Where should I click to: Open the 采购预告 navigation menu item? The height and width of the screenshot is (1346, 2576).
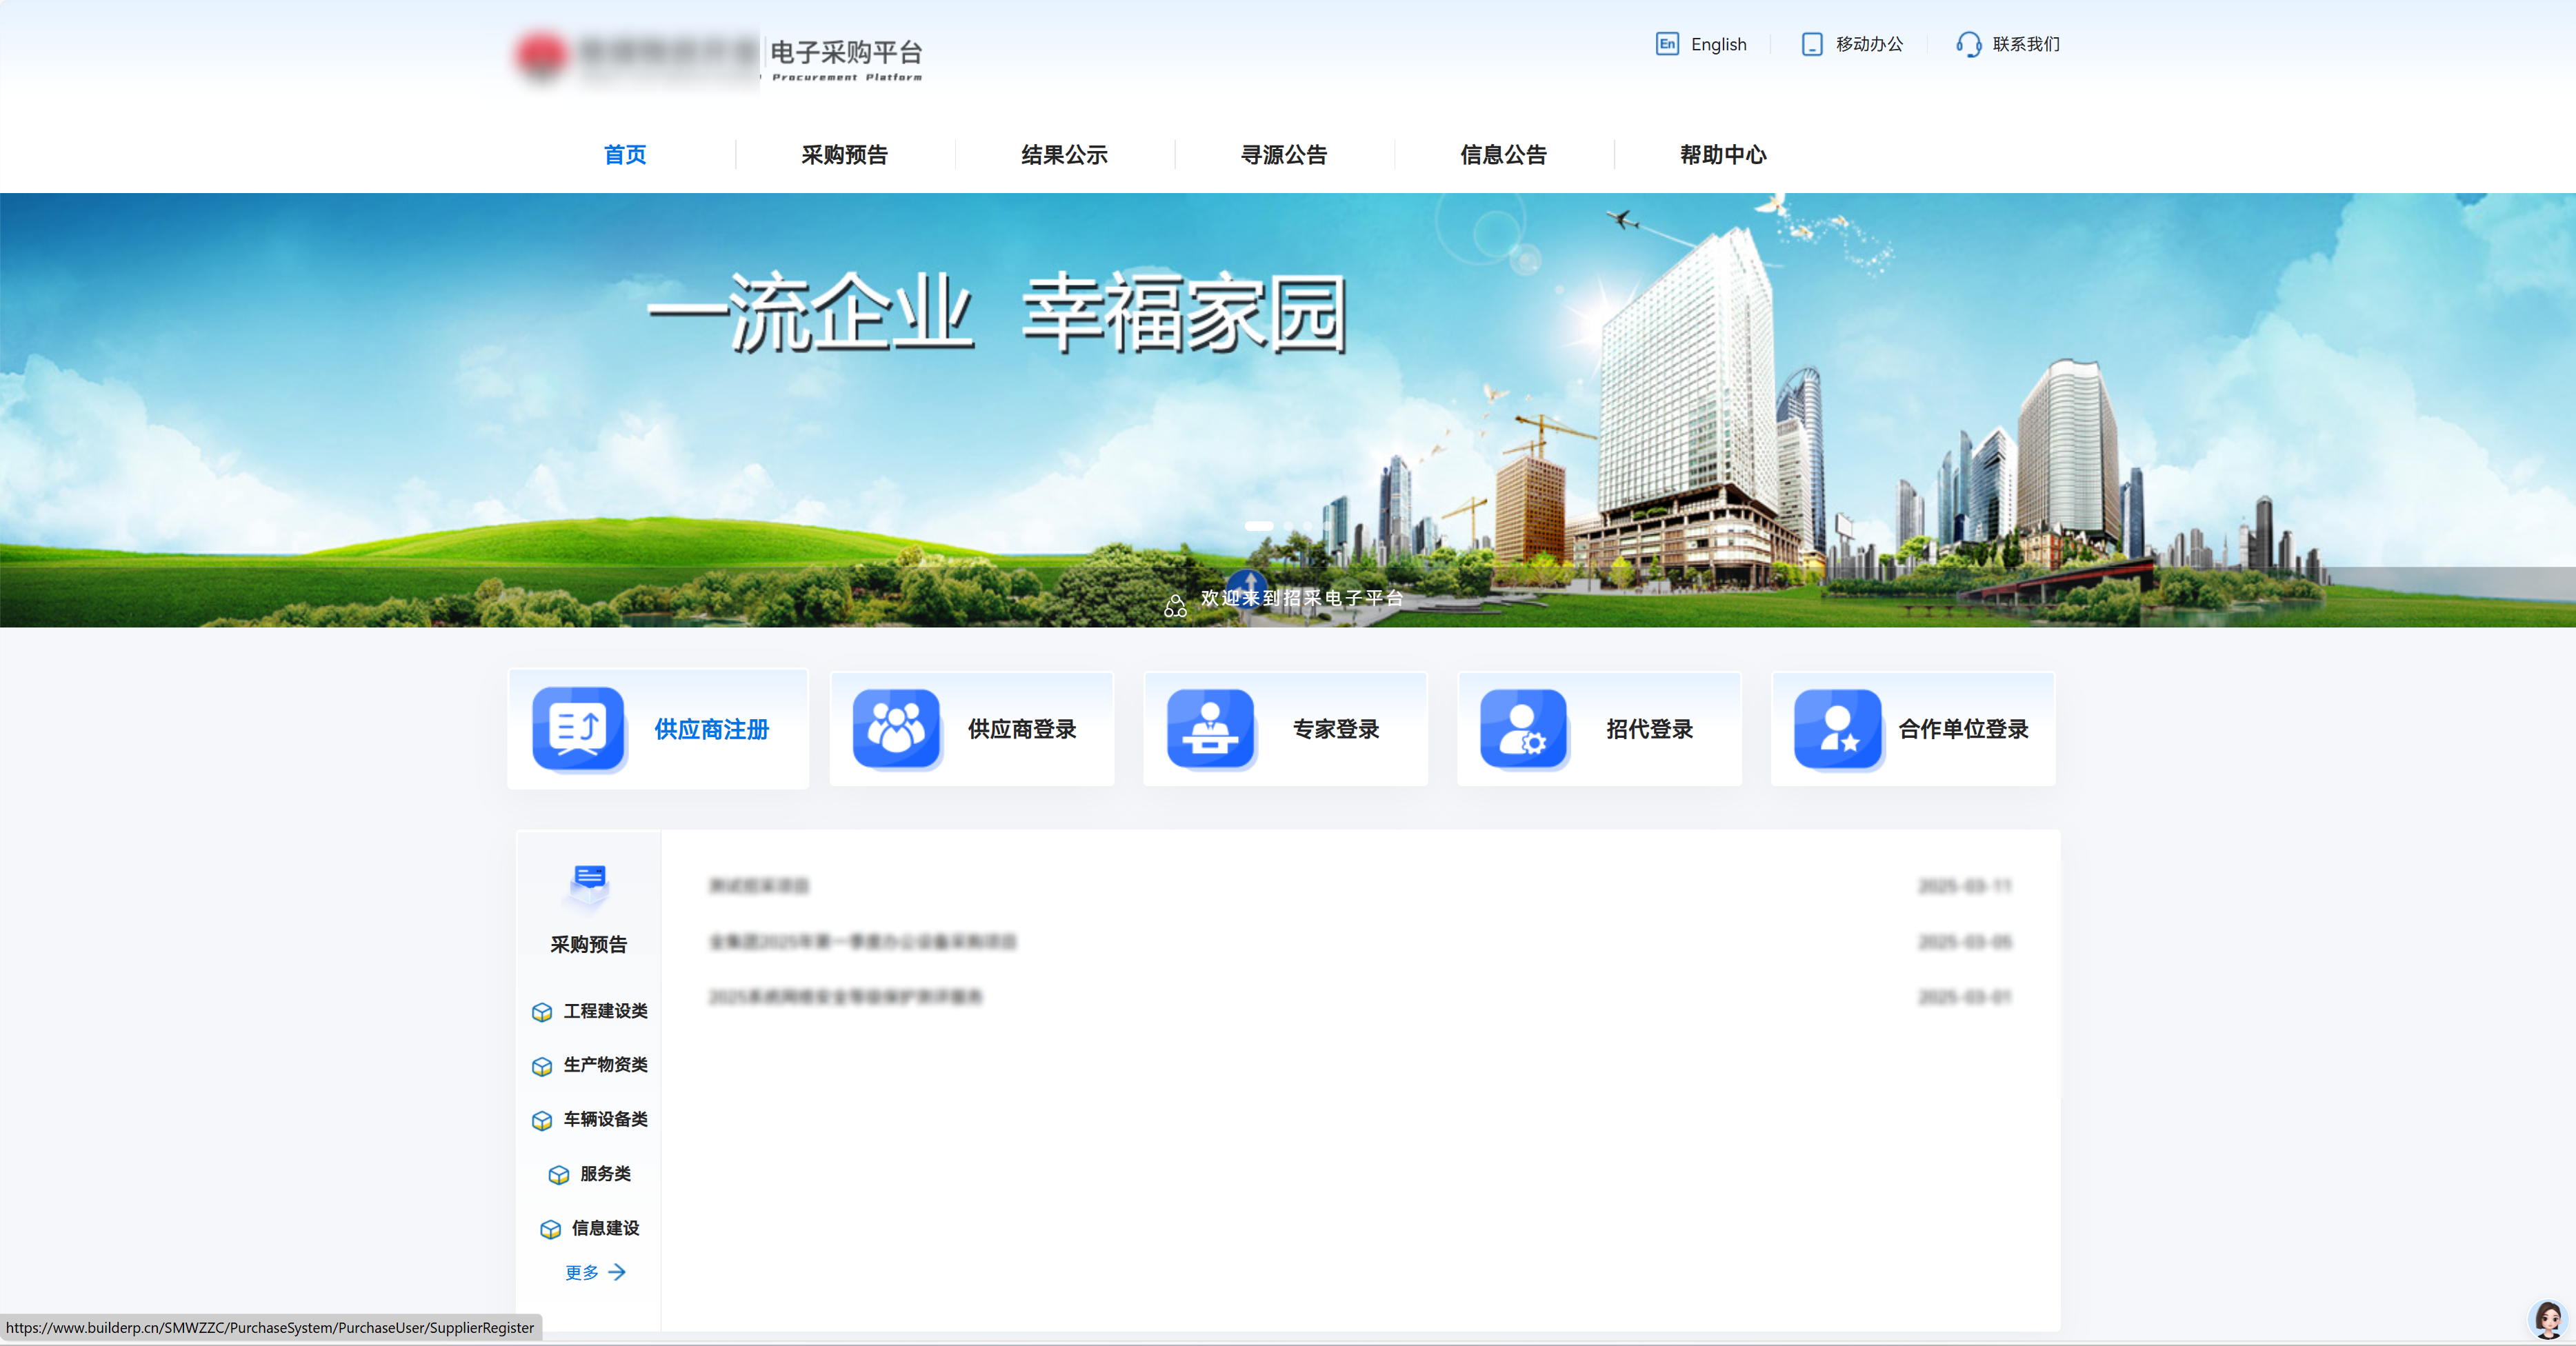[844, 155]
